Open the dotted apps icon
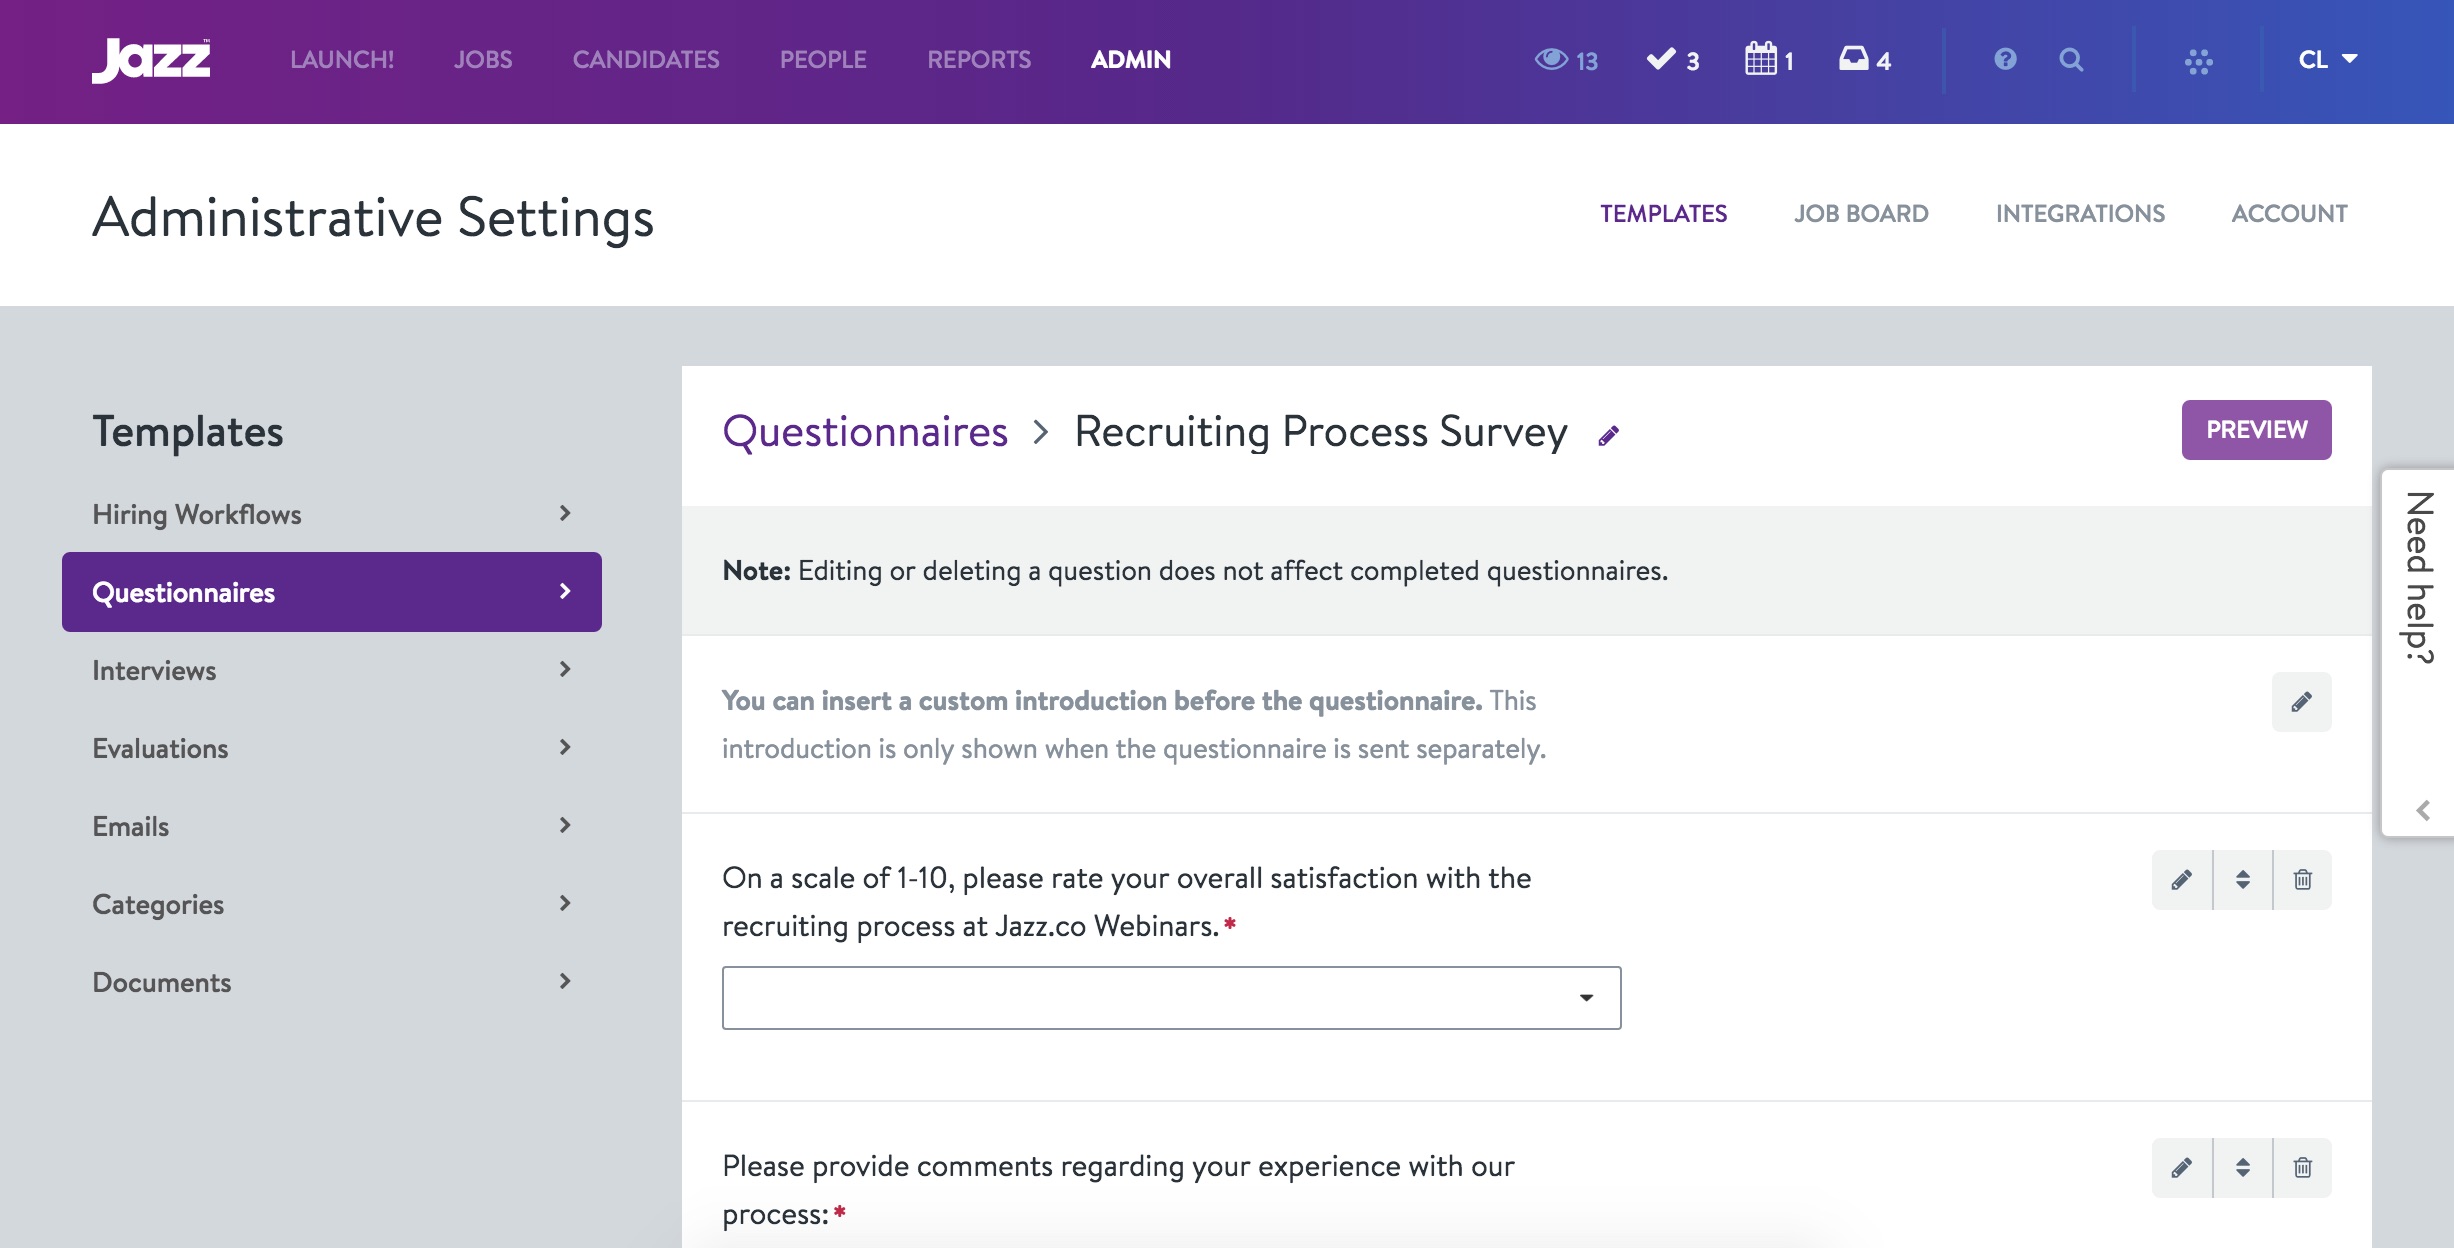 2198,61
